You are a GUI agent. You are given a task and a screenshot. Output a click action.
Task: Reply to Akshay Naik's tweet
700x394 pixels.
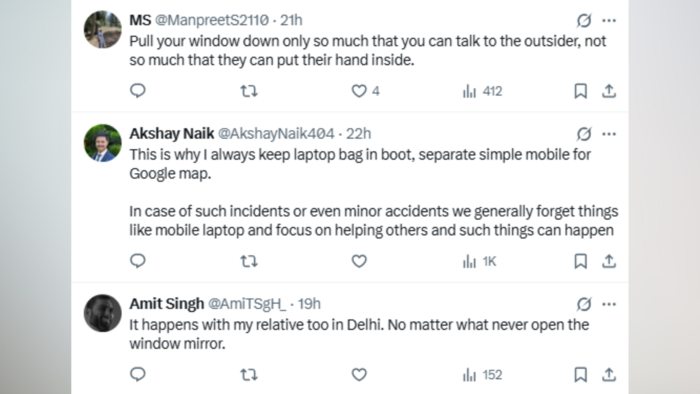click(138, 261)
